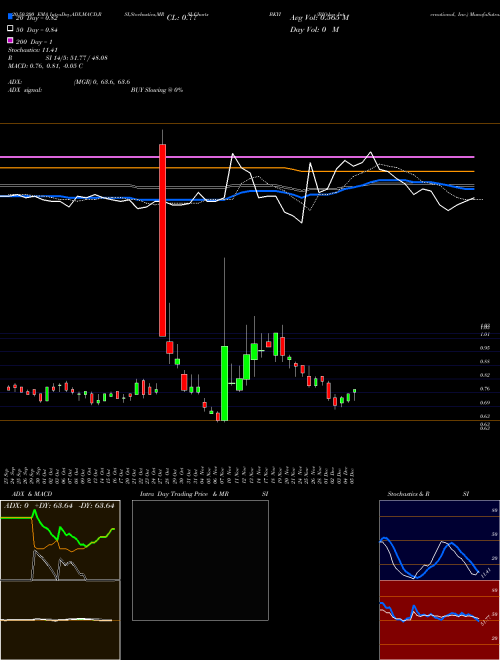Click the blue stochastics panel
The width and height of the screenshot is (500, 660).
coord(439,540)
